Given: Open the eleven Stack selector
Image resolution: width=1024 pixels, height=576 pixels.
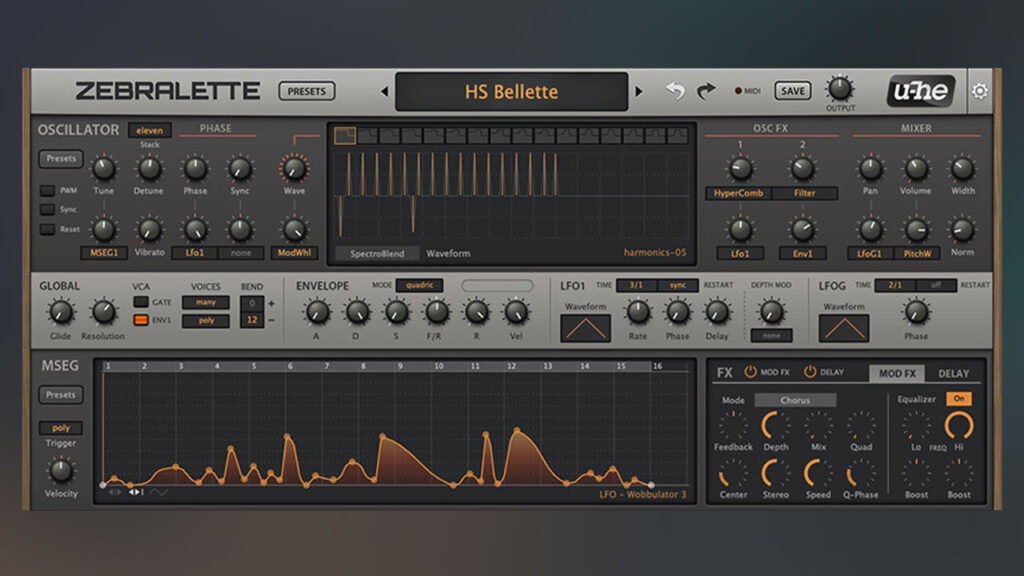Looking at the screenshot, I should [148, 130].
